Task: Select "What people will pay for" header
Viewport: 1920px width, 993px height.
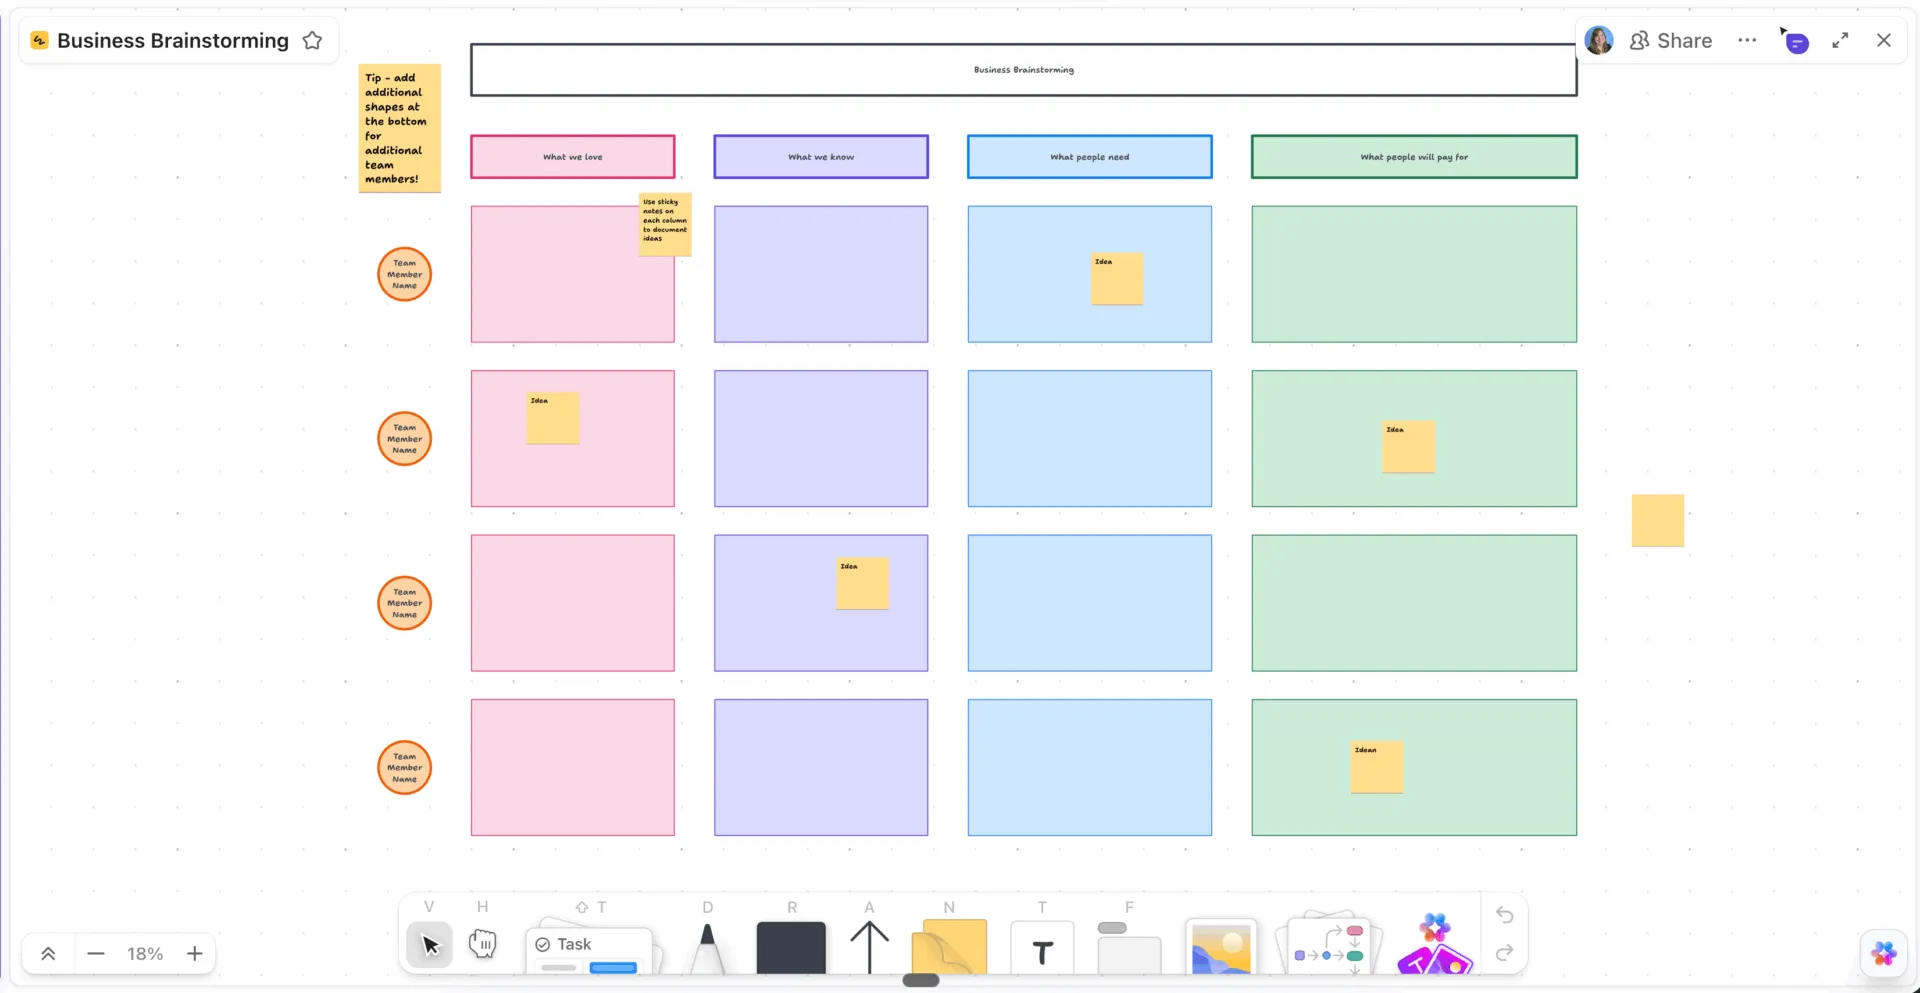Action: coord(1414,157)
